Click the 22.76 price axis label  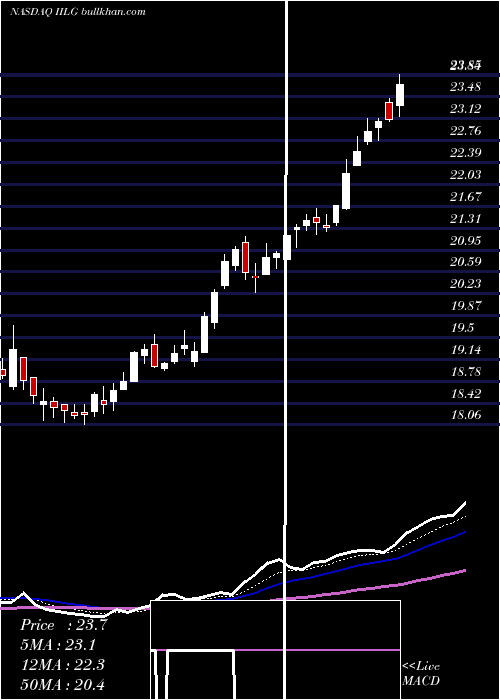[466, 131]
